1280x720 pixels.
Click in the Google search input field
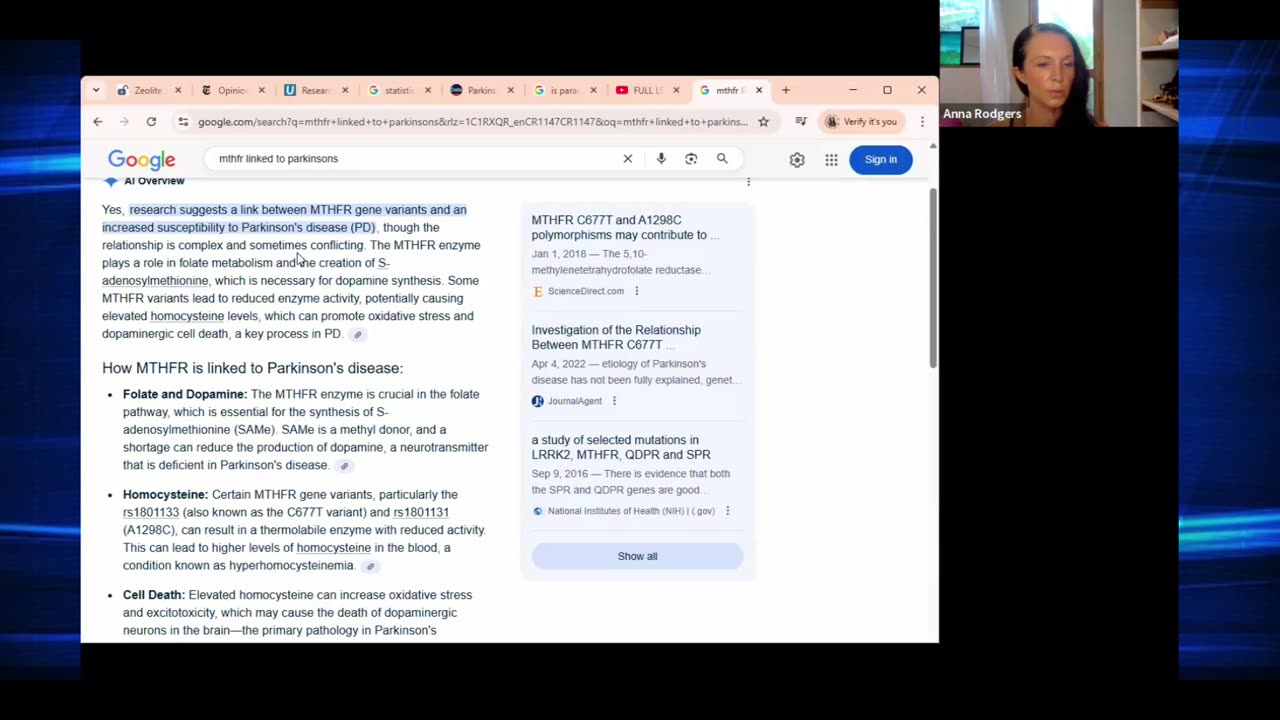410,159
